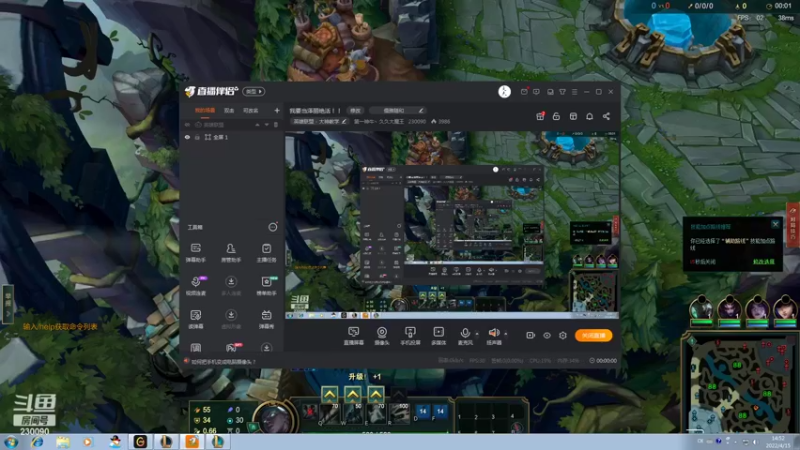Move the source up with the up arrow
Screen dimensions: 800x450
[x=257, y=124]
